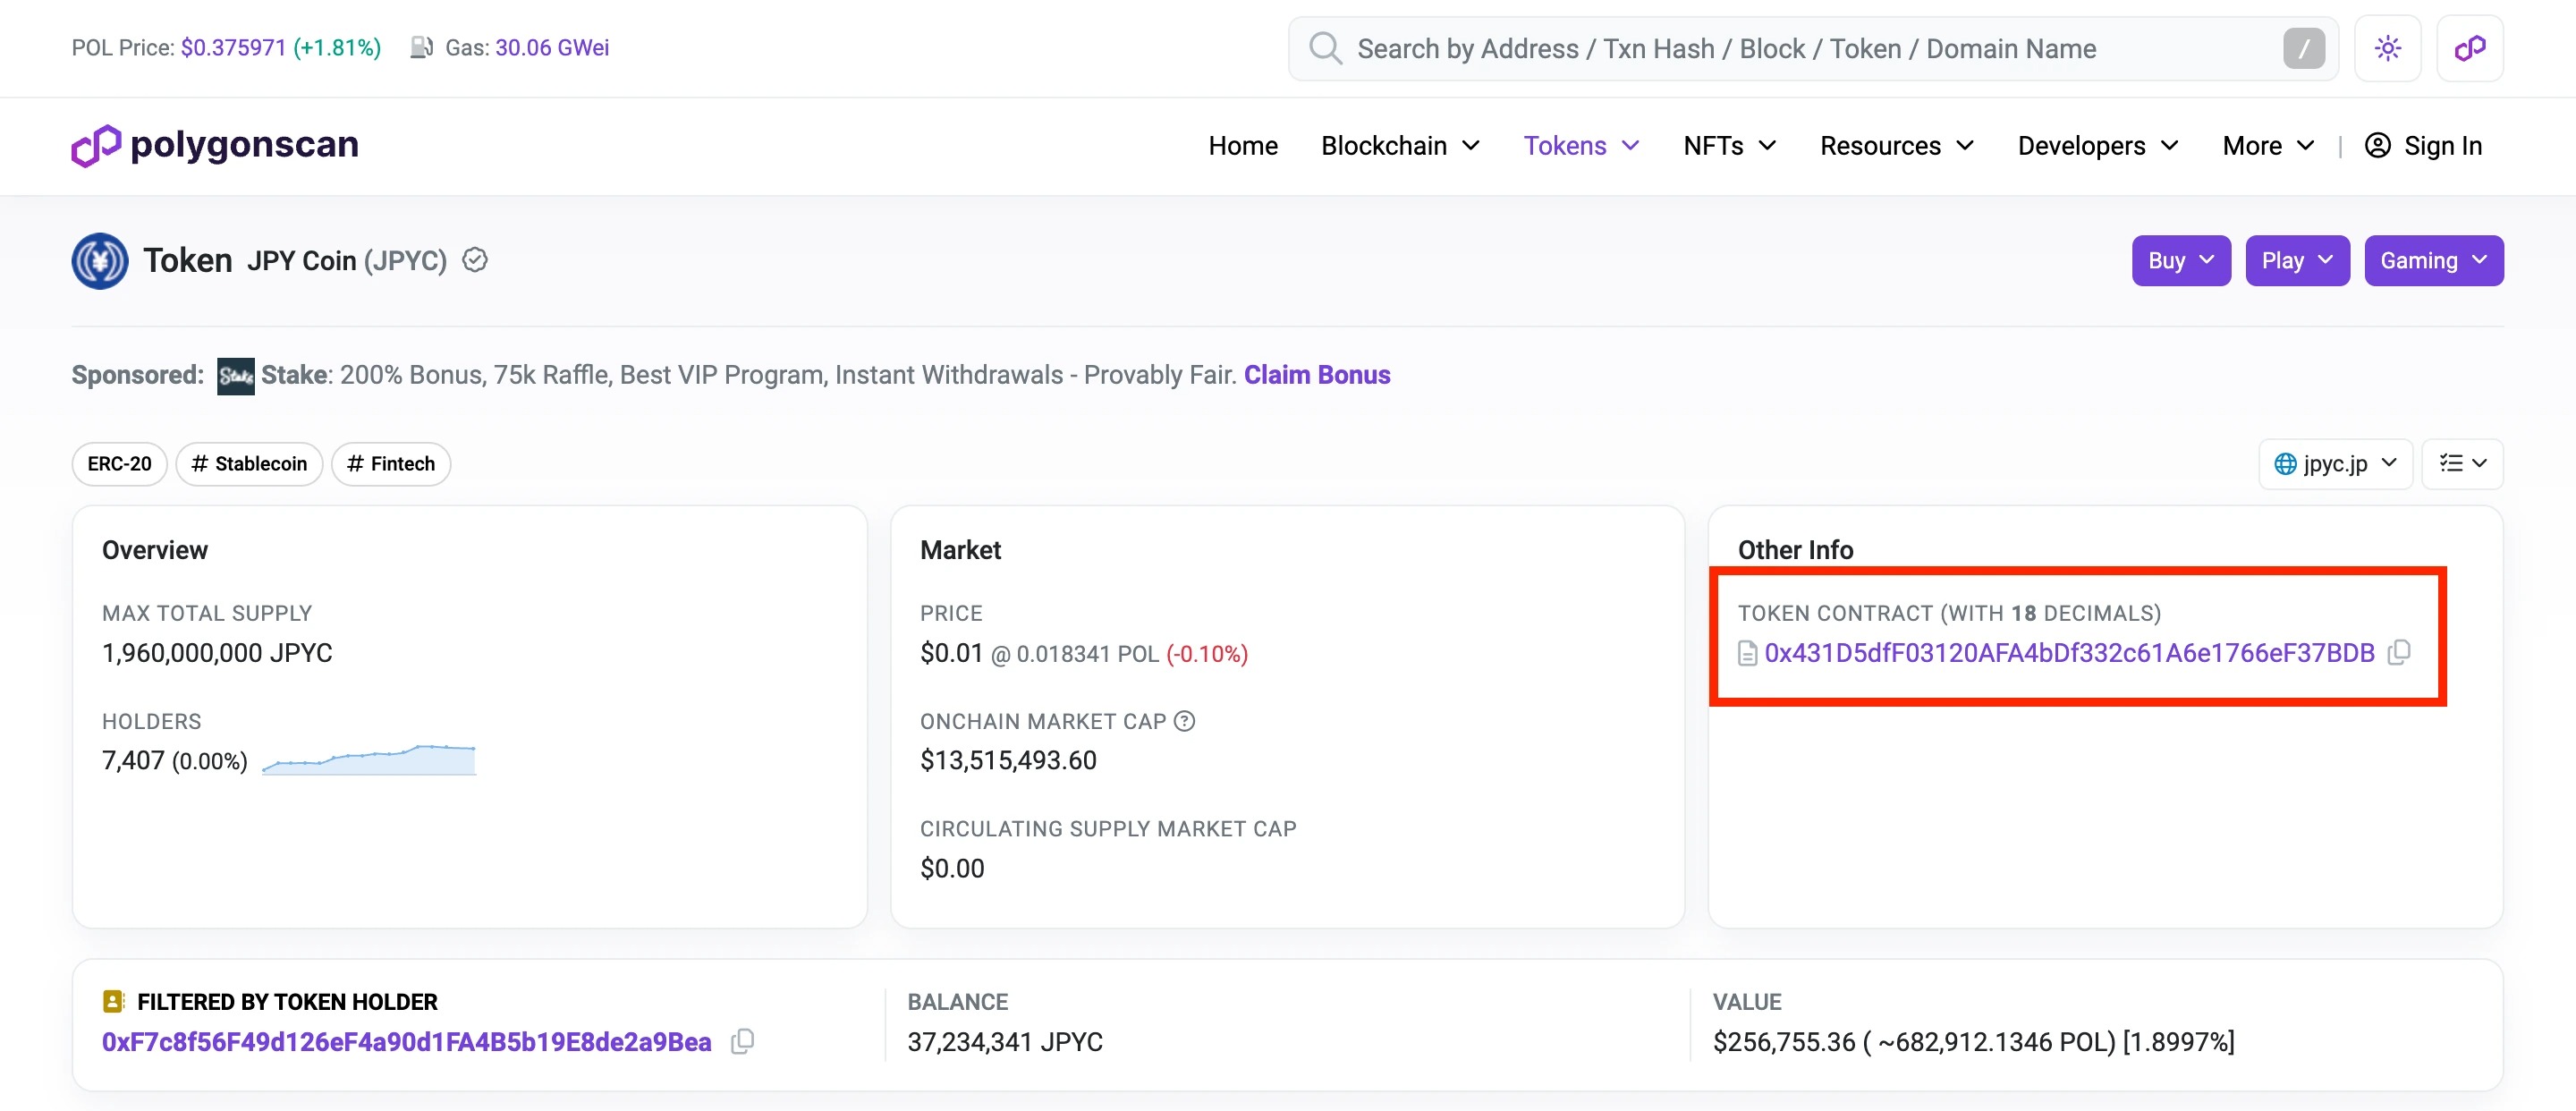The width and height of the screenshot is (2576, 1111).
Task: Click the value $256,755.36 text
Action: pyautogui.click(x=1784, y=1042)
